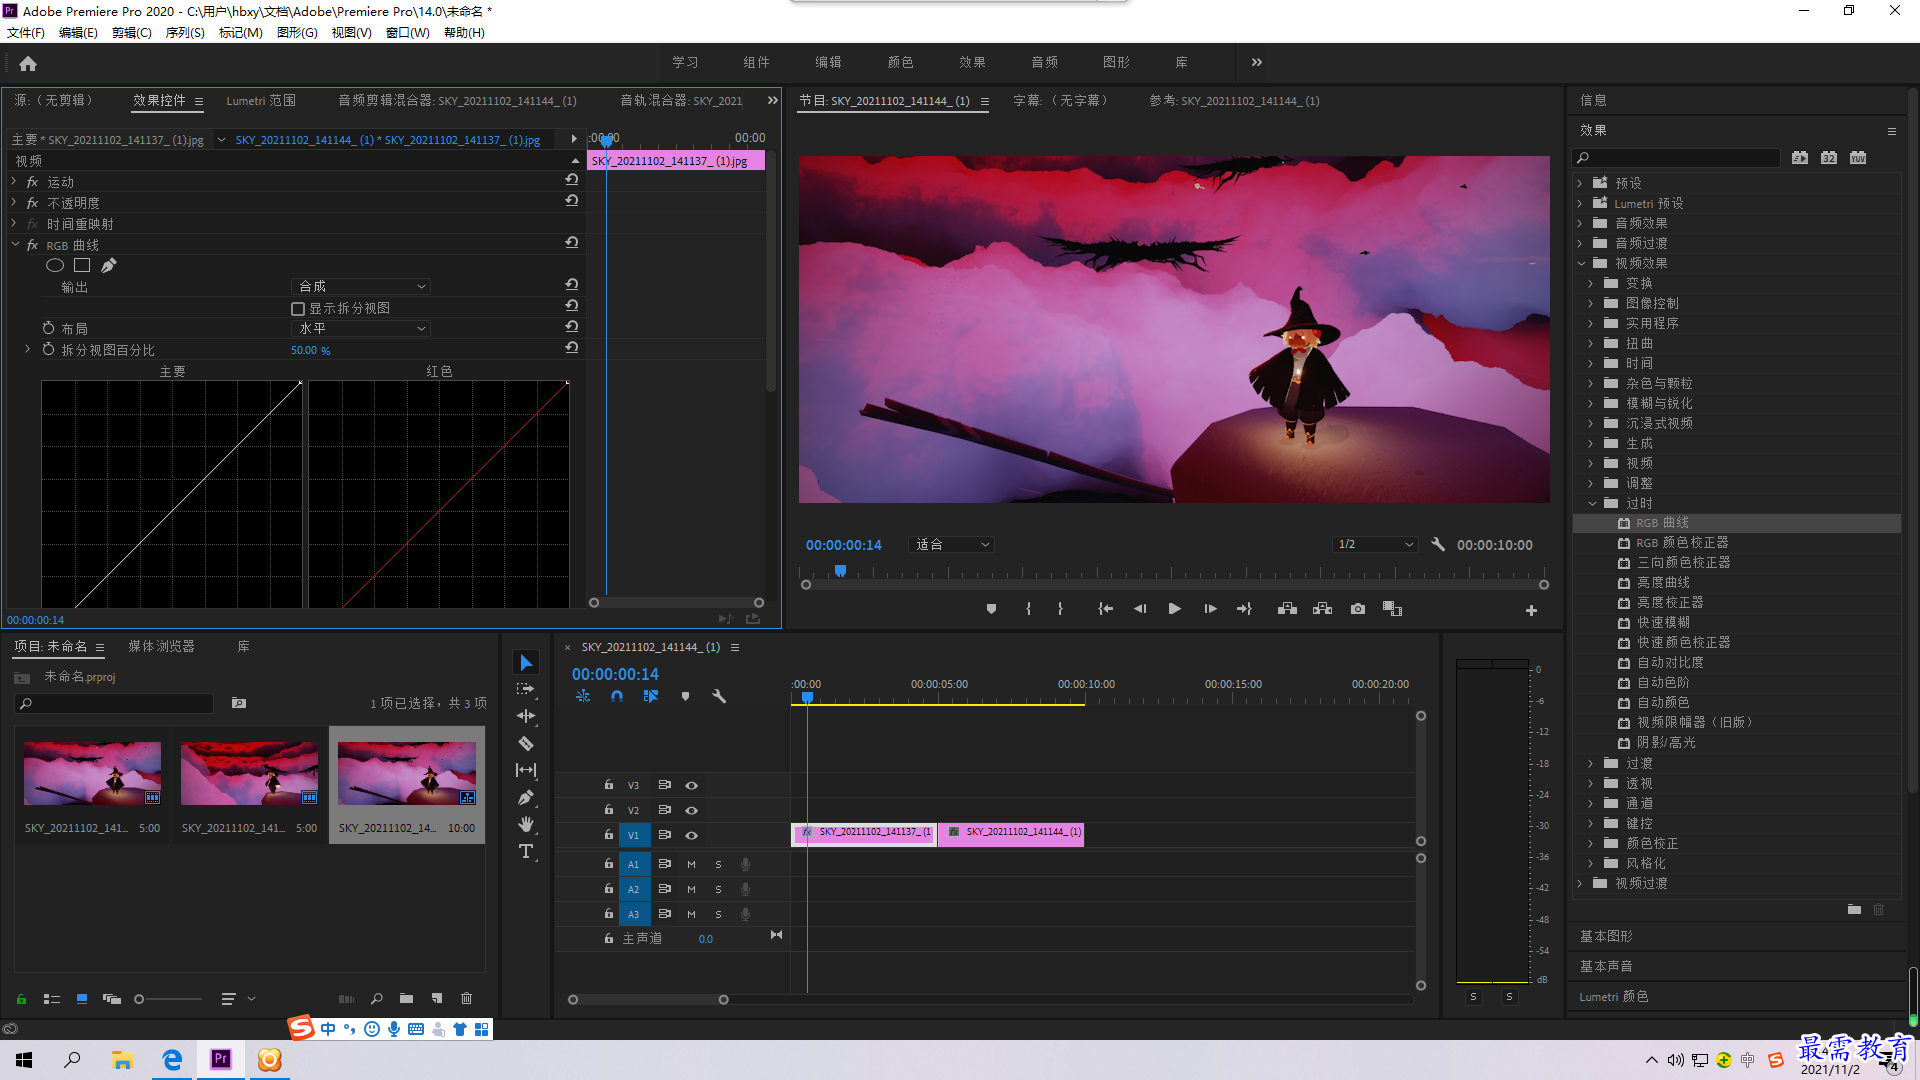Create ellipse mask for RGB 曲线
1920x1080 pixels.
(55, 265)
